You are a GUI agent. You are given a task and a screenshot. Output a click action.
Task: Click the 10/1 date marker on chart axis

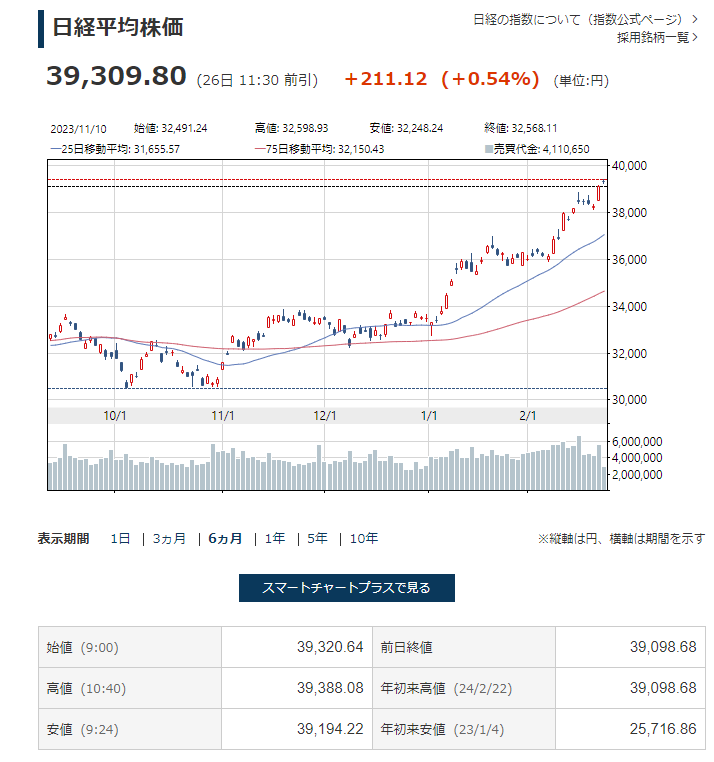pos(115,416)
